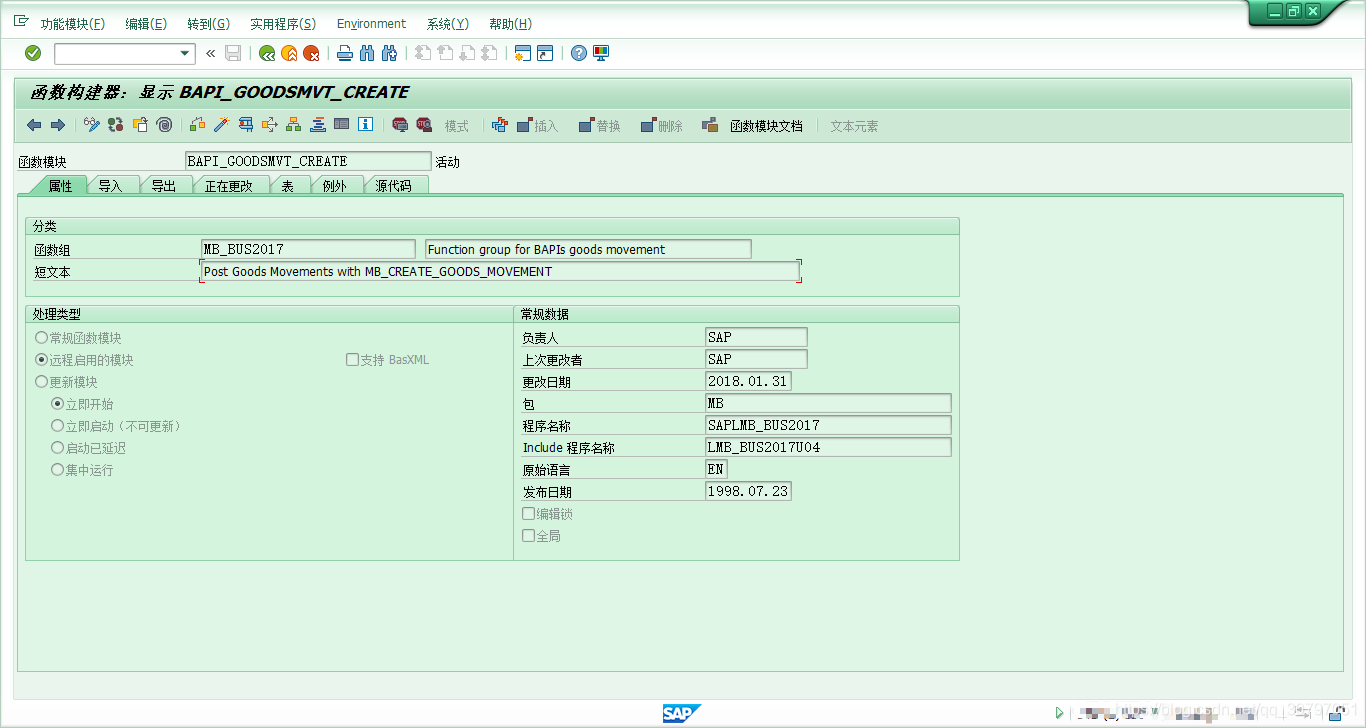Image resolution: width=1366 pixels, height=728 pixels.
Task: Open the 帮助(H) menu
Action: [510, 24]
